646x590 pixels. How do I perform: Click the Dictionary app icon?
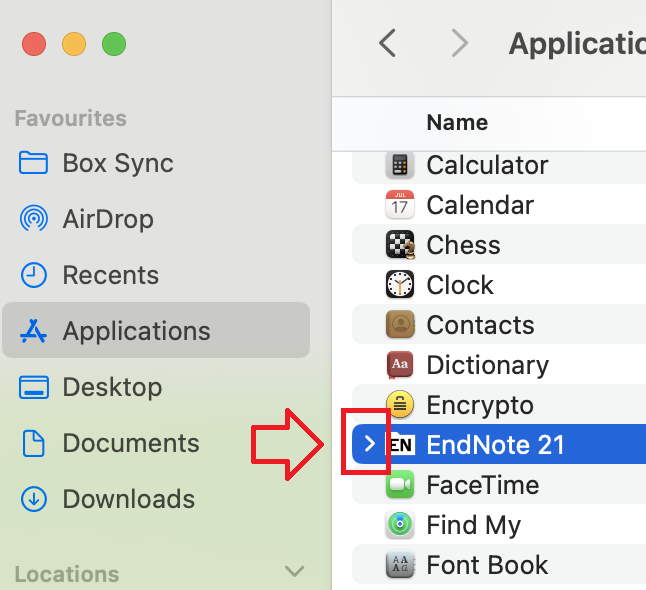[400, 365]
